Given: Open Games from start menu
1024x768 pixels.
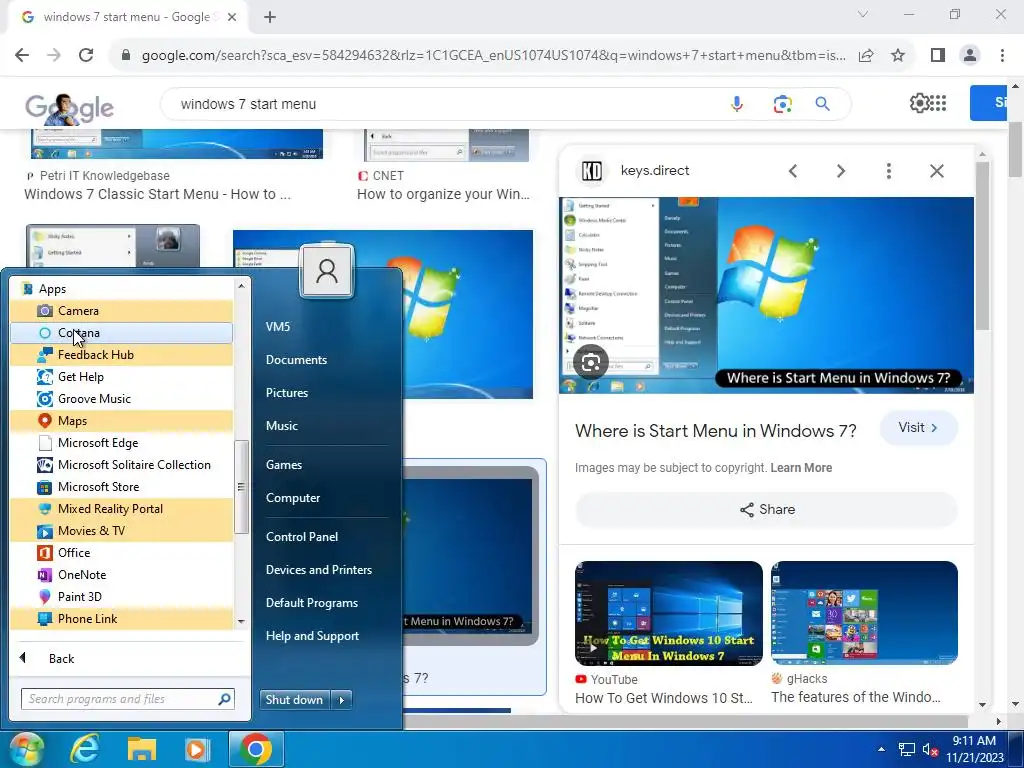Looking at the screenshot, I should pyautogui.click(x=283, y=465).
